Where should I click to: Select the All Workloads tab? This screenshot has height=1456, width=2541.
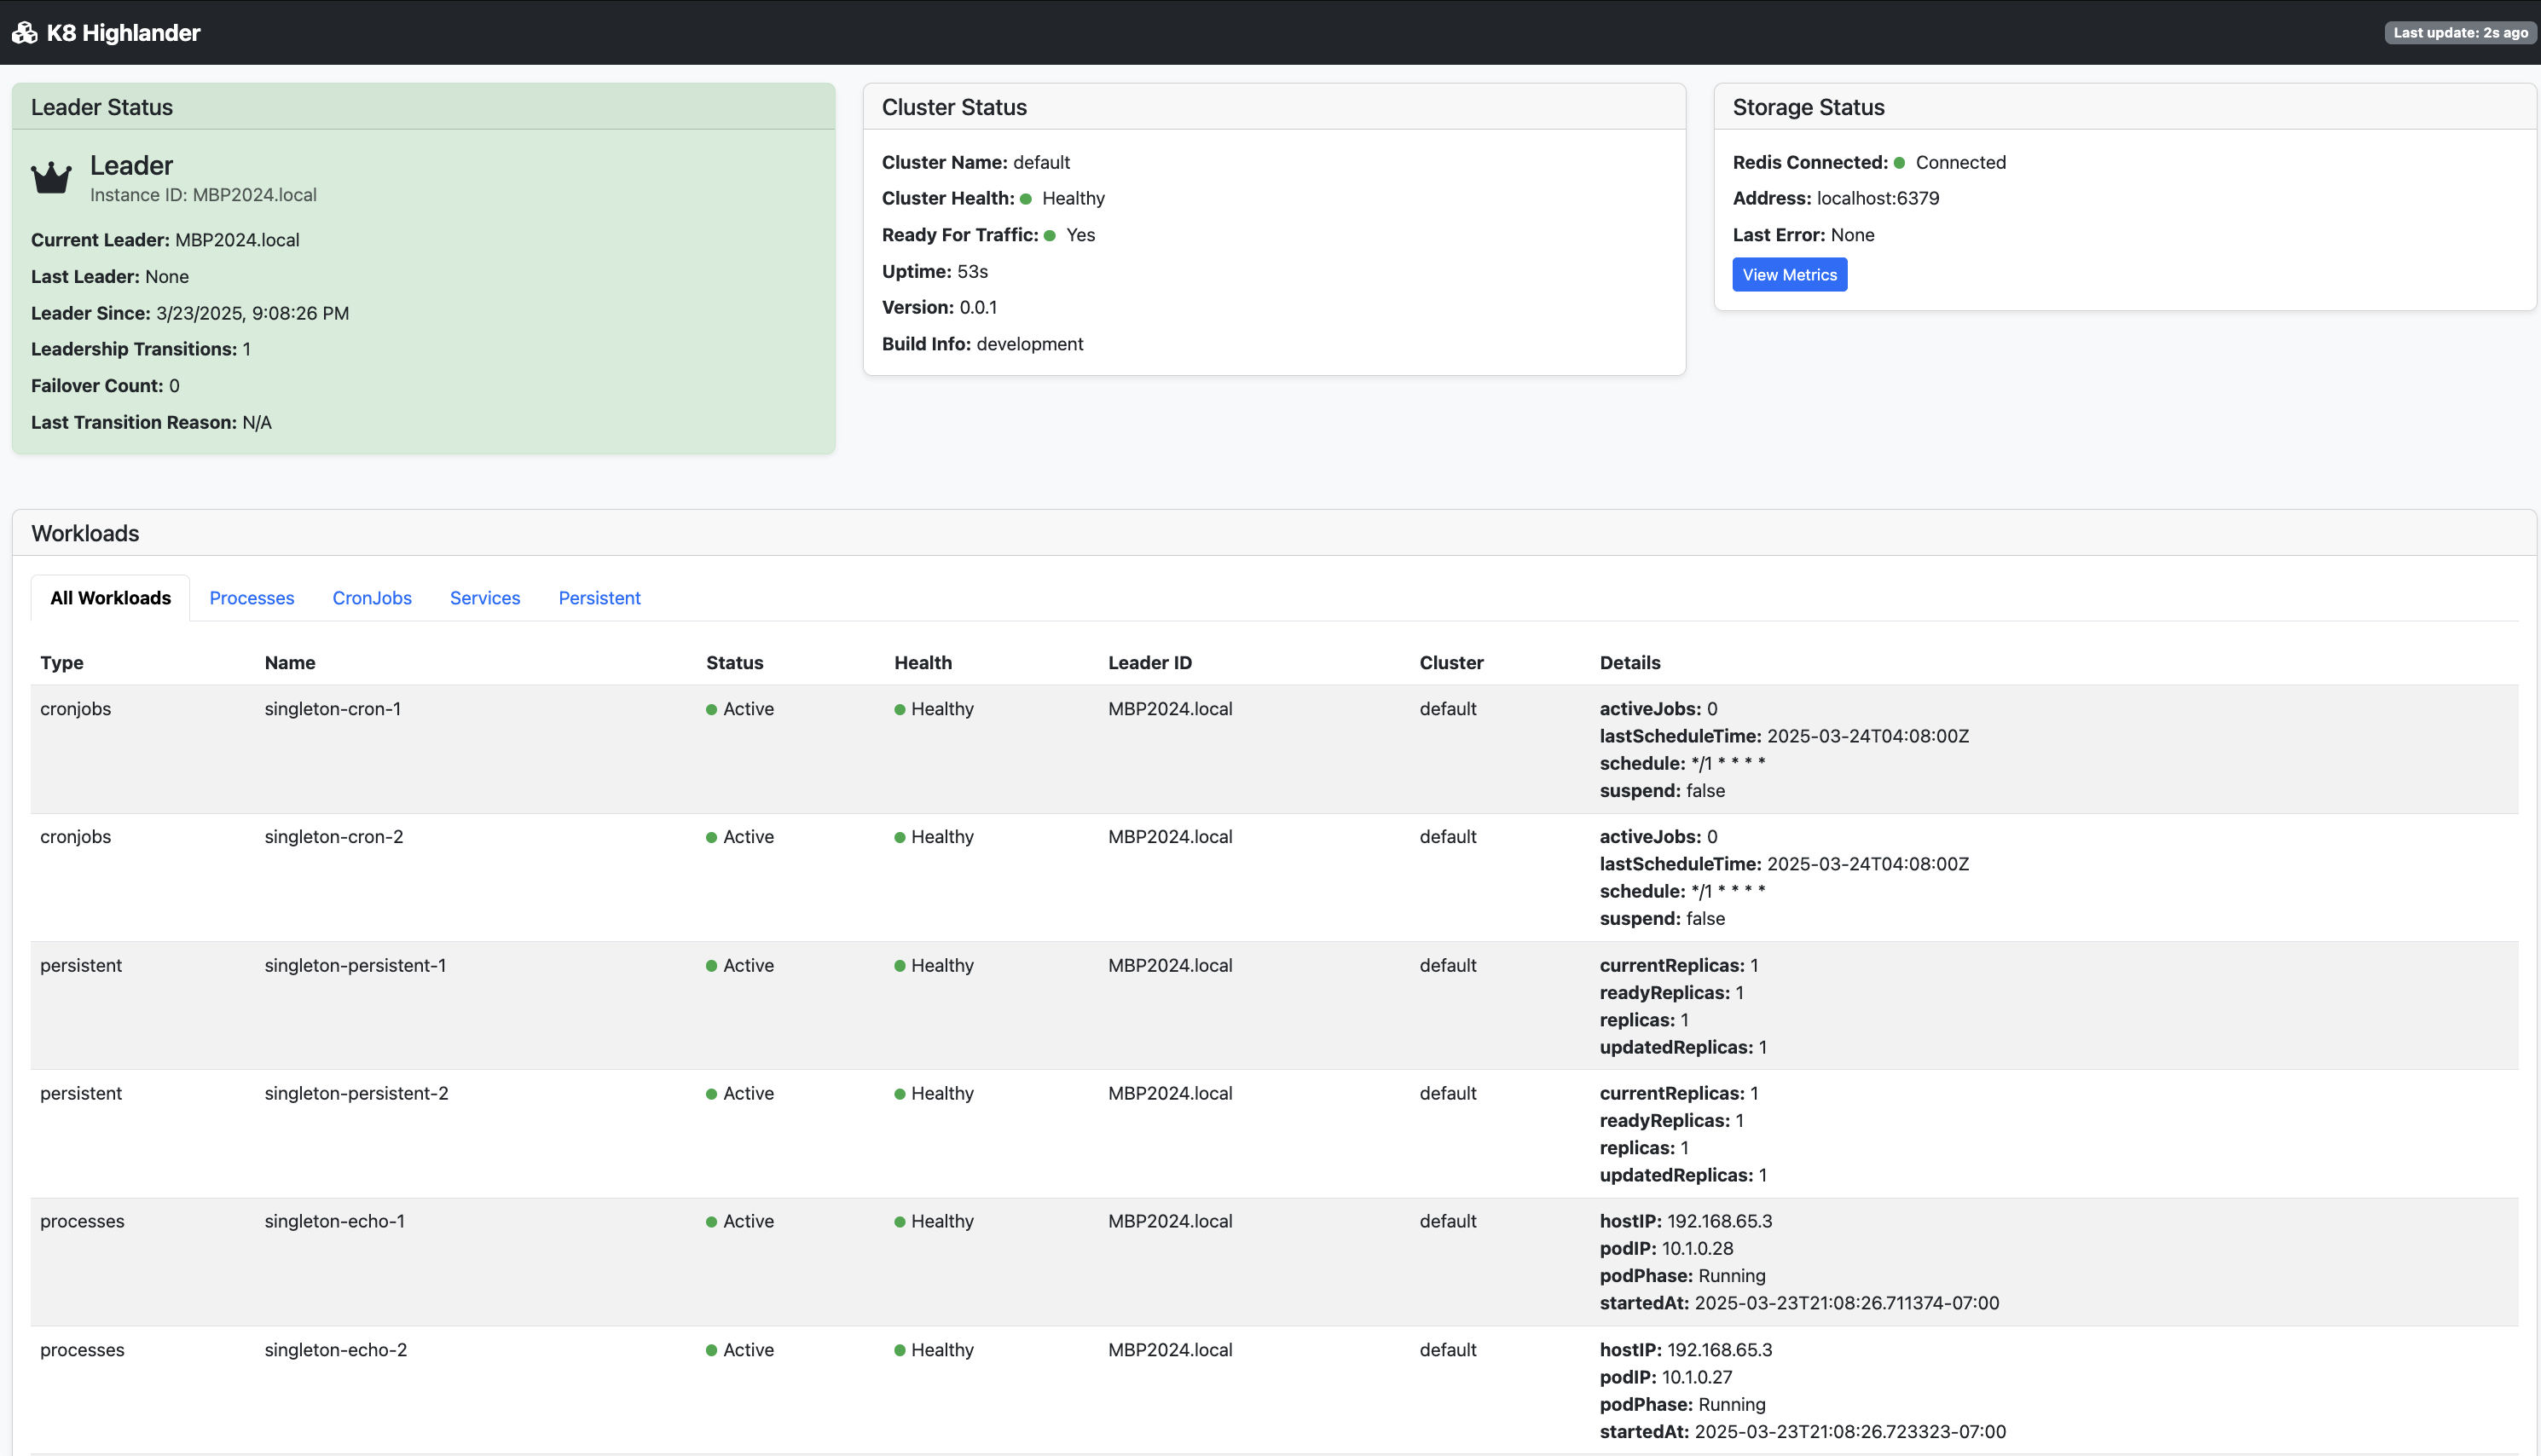(110, 598)
